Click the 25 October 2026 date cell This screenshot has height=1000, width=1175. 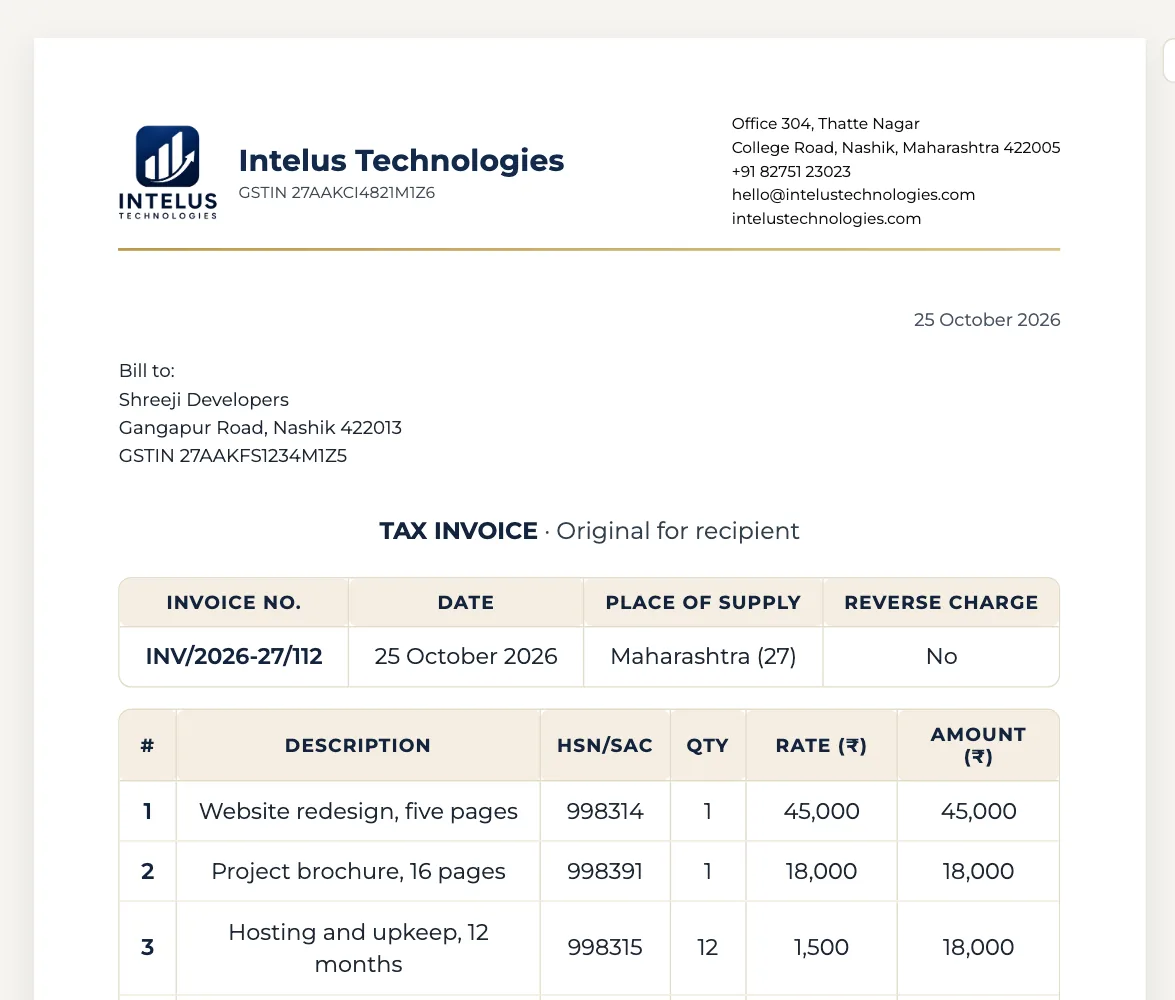tap(466, 657)
